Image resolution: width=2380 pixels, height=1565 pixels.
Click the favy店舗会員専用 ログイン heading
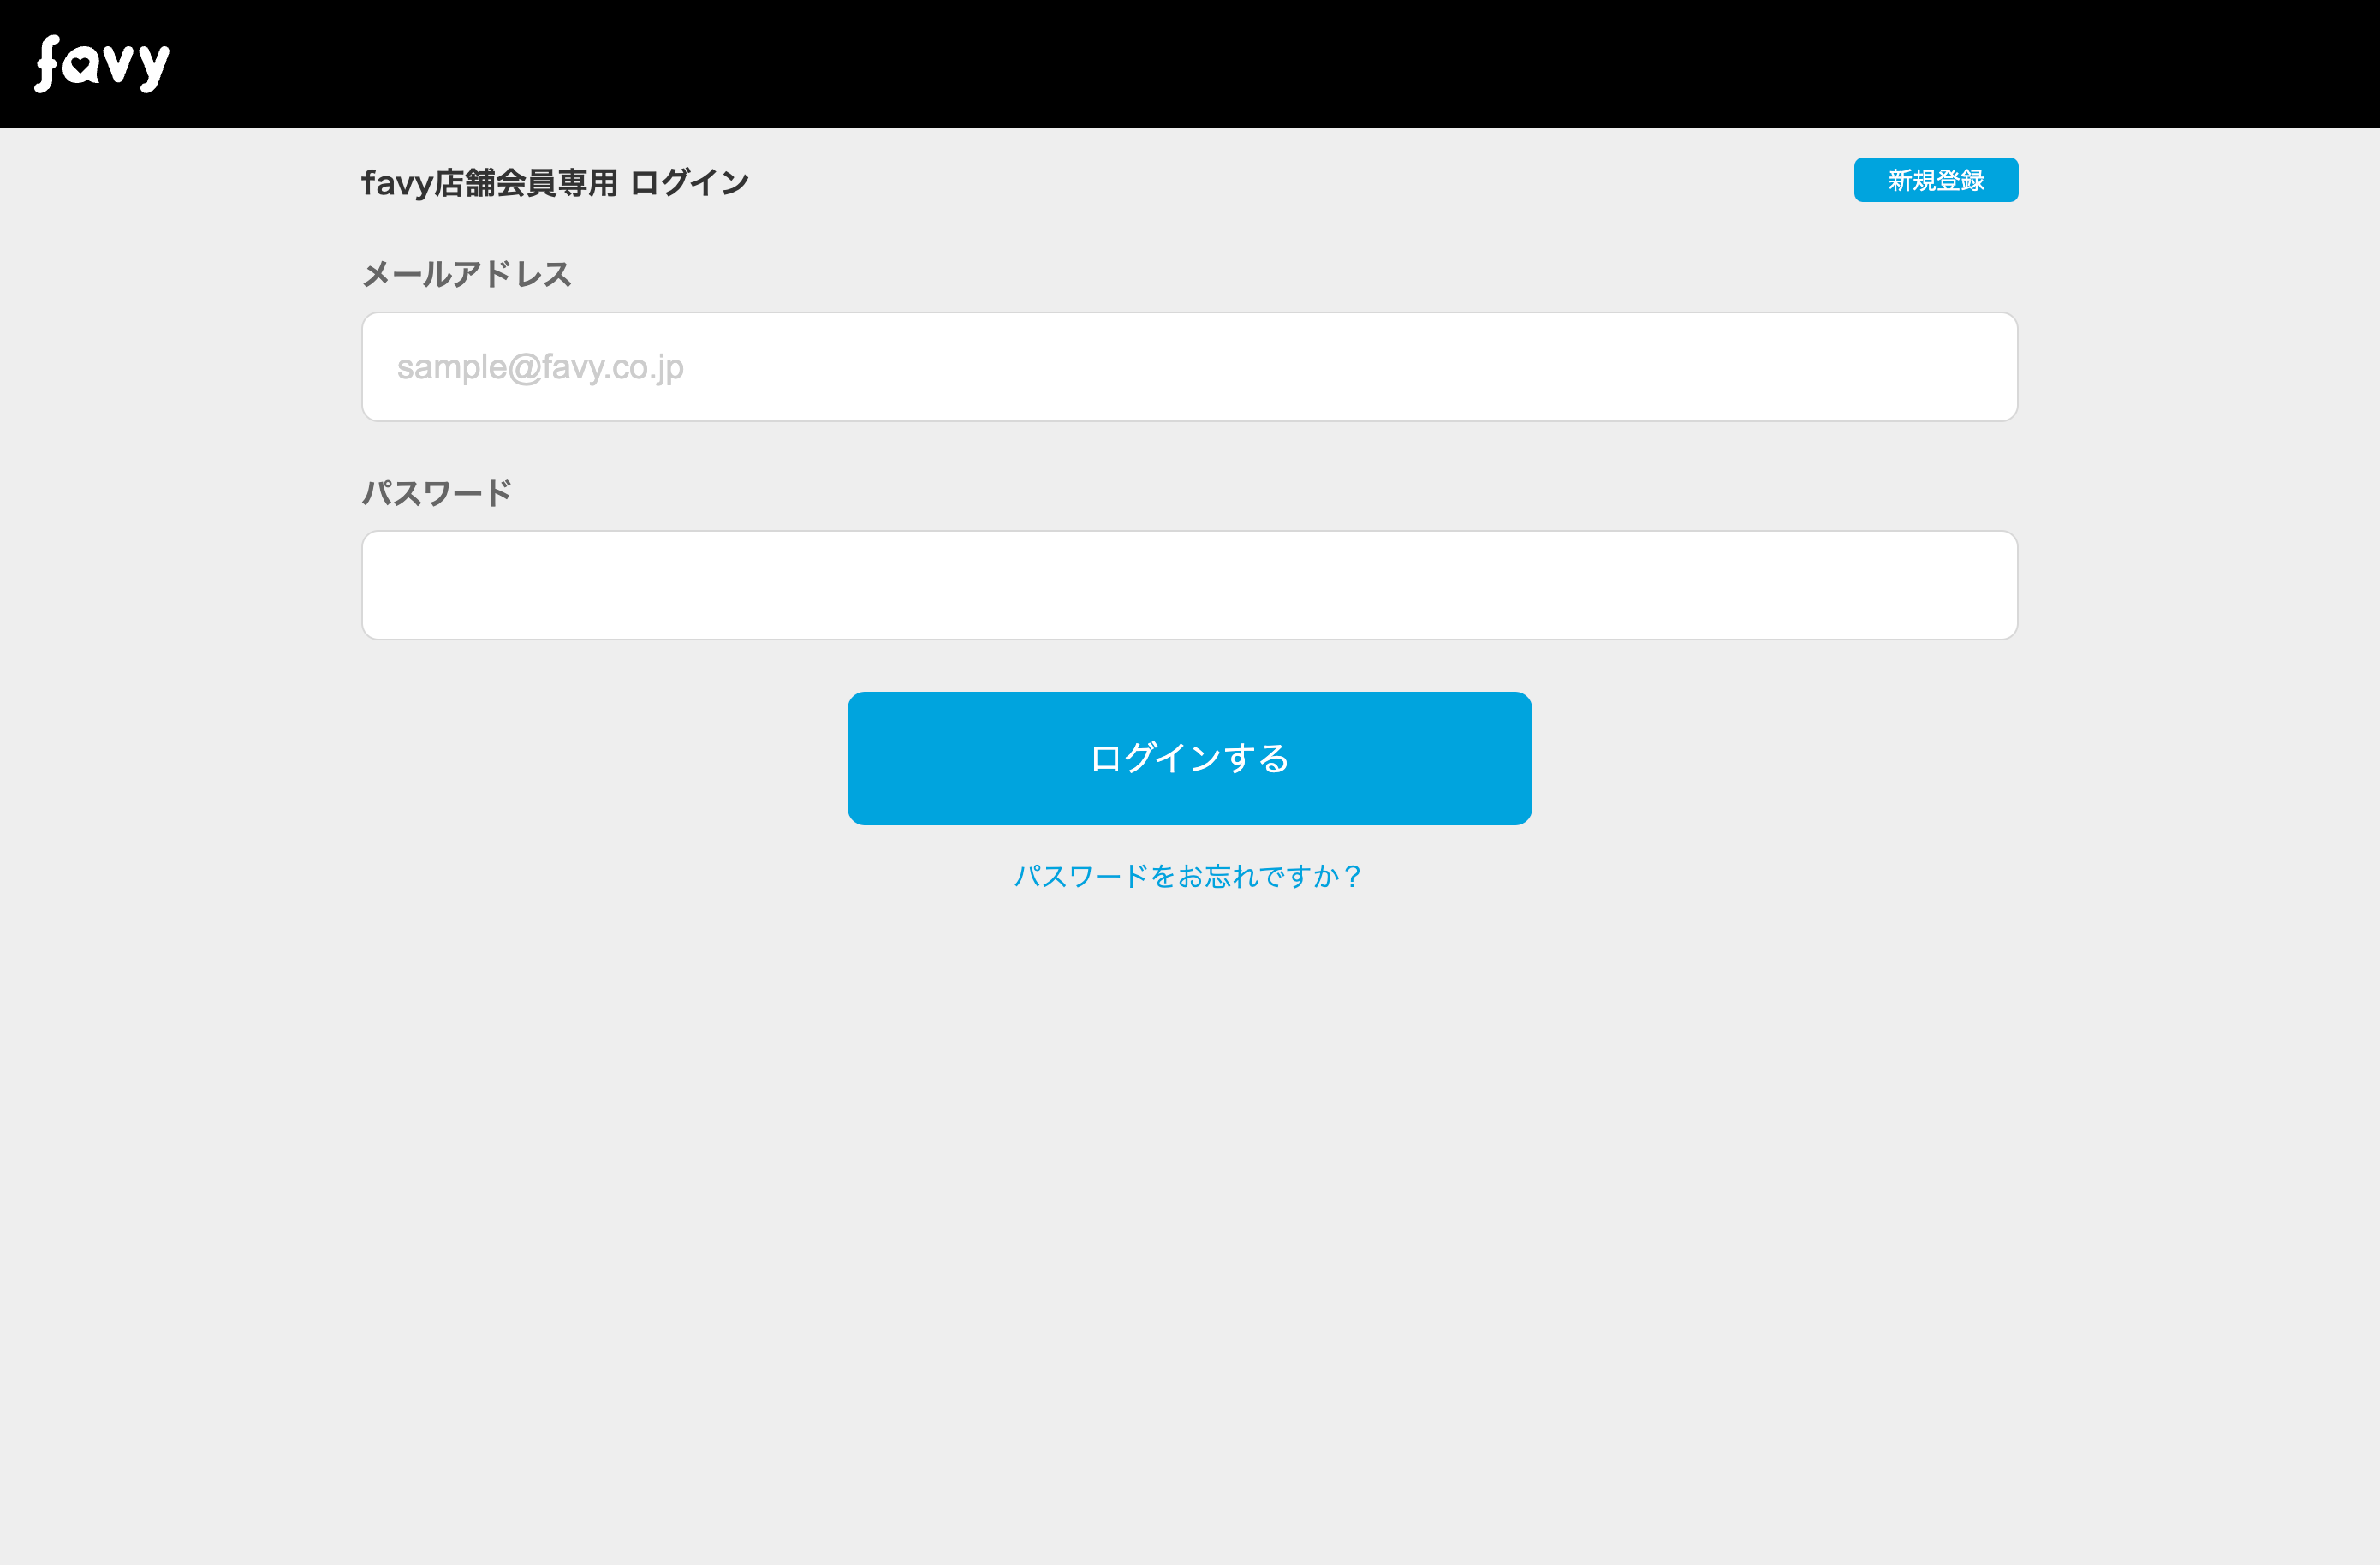point(555,183)
